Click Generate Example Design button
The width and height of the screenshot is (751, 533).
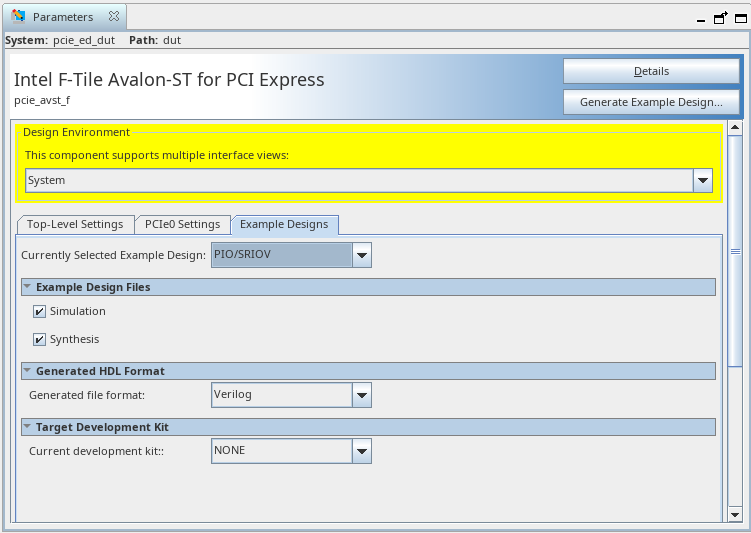click(x=651, y=102)
